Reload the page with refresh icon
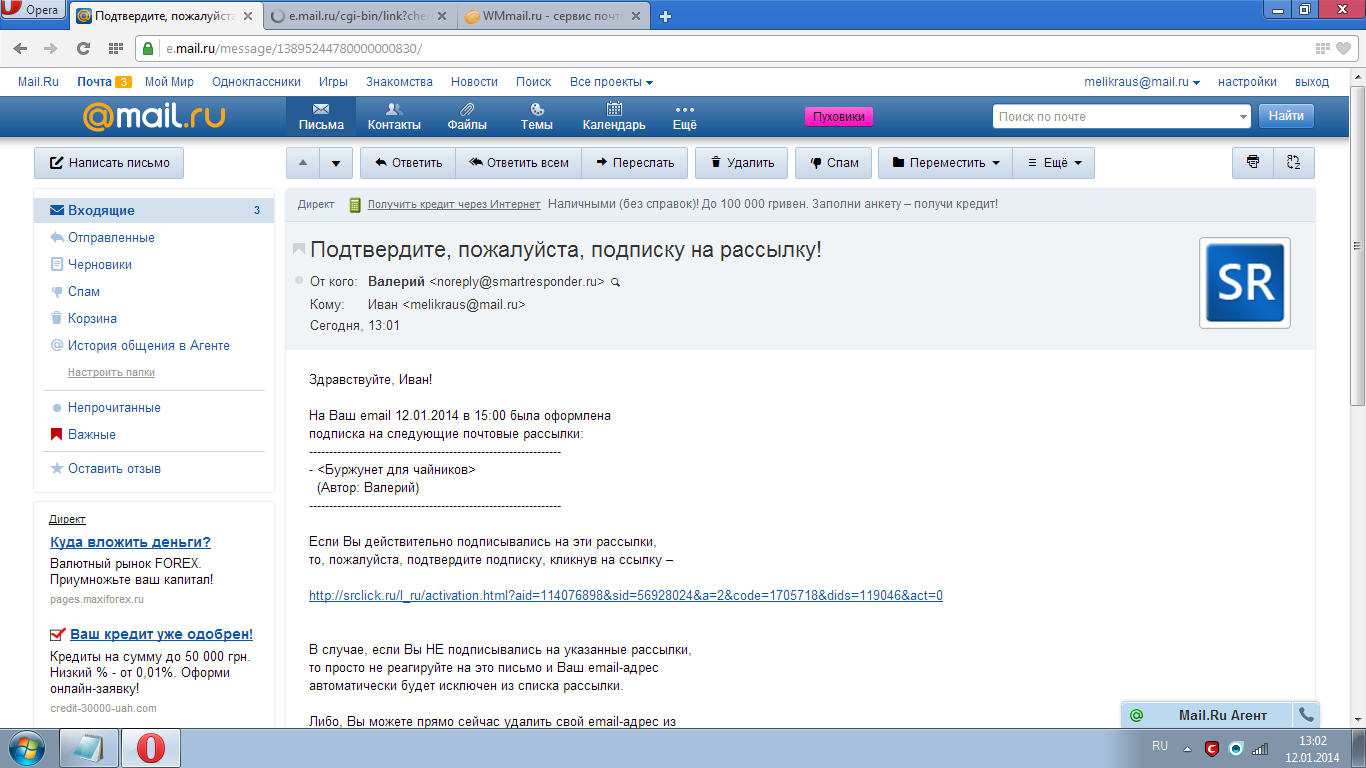This screenshot has width=1366, height=768. 83,48
